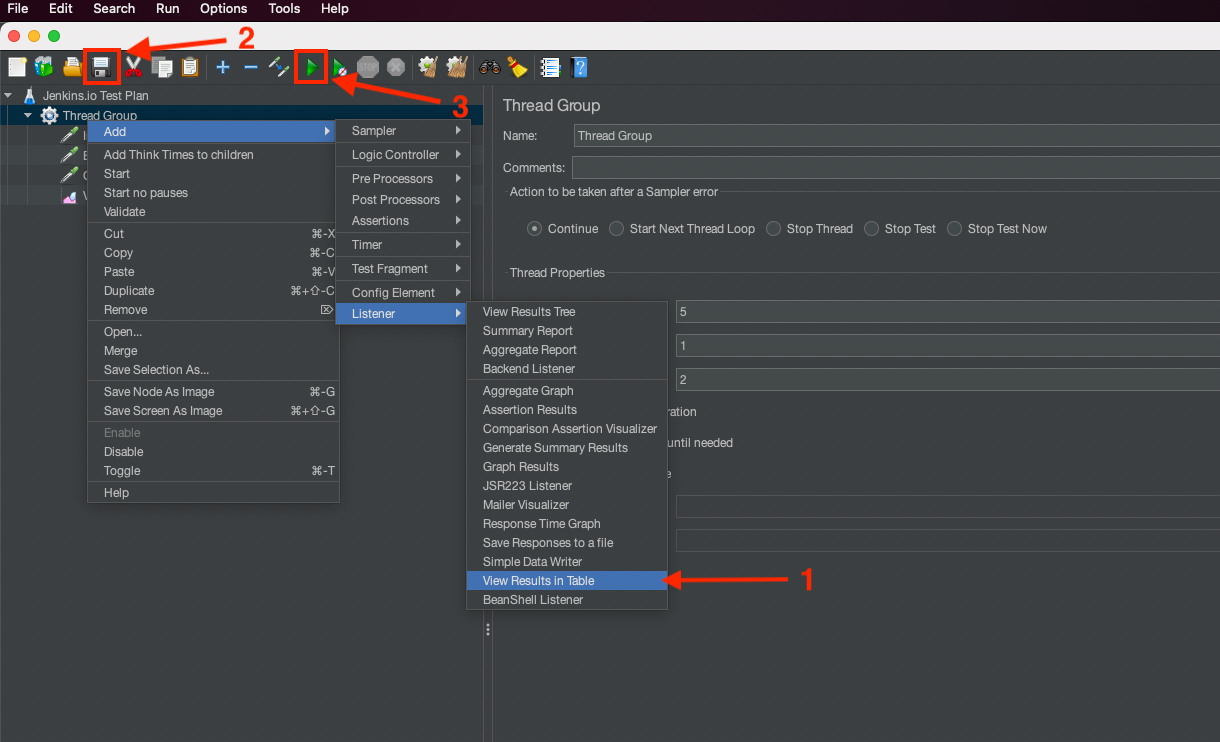Choose the Stop Test Now radio button
The image size is (1220, 742).
[955, 229]
